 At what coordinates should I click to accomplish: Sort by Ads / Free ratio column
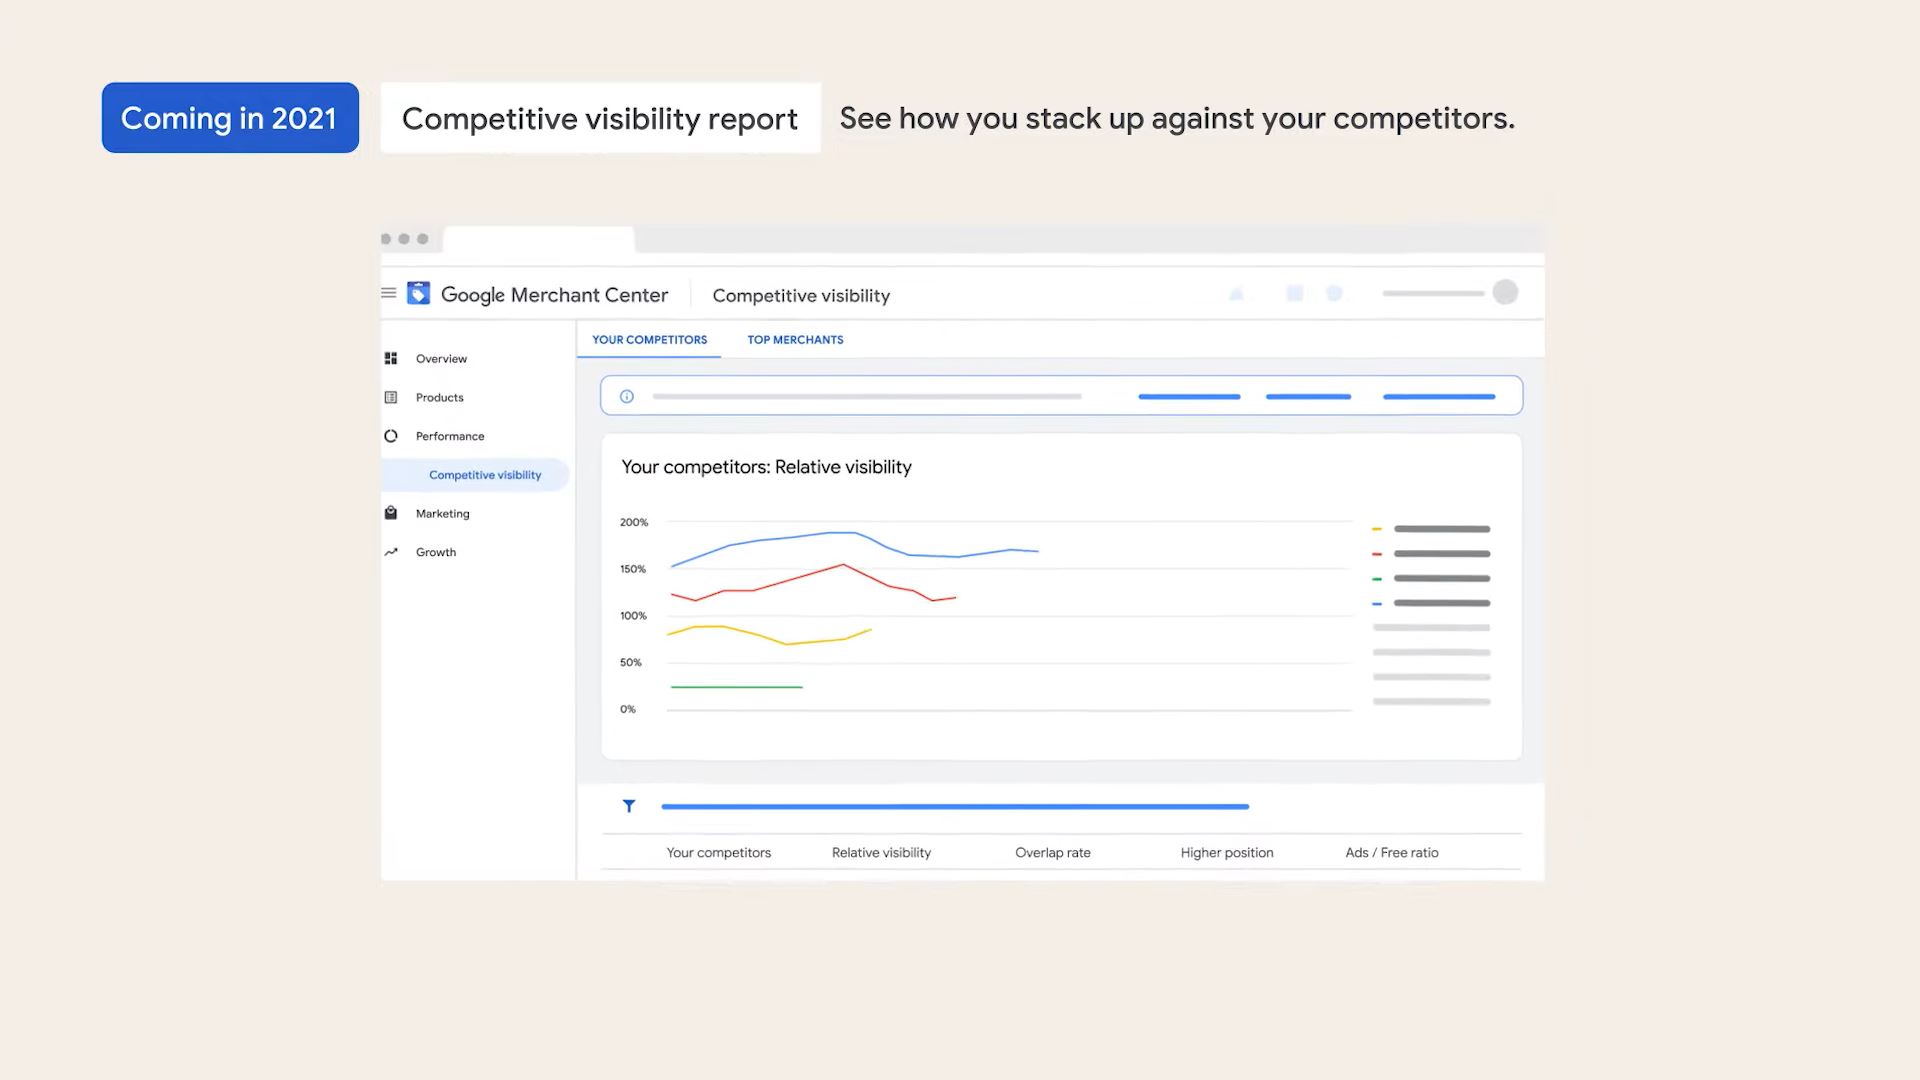coord(1392,853)
